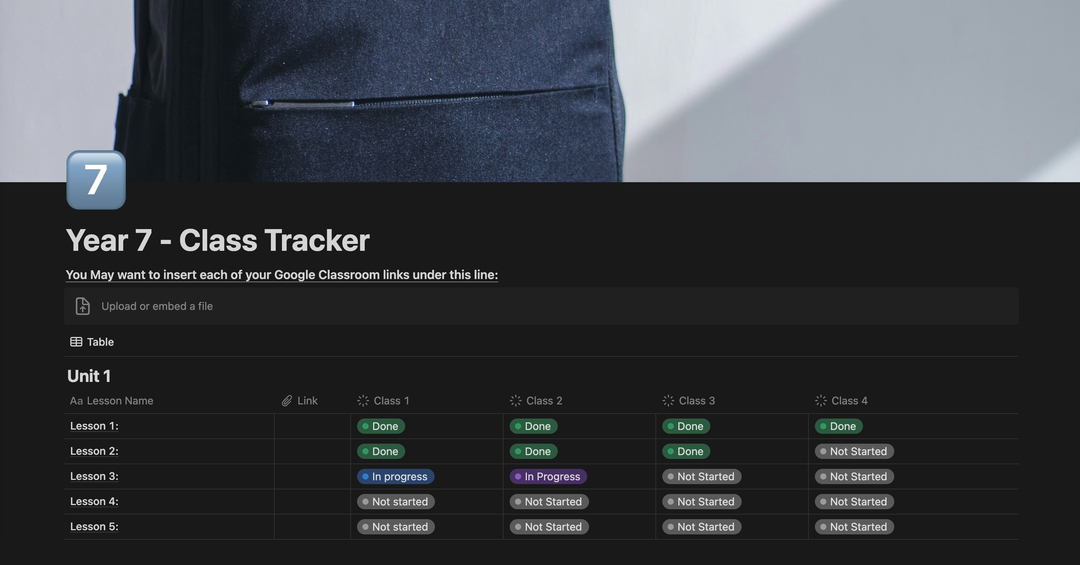Change Lesson 2 Class 4 Not Started status
The width and height of the screenshot is (1080, 565).
pos(854,451)
